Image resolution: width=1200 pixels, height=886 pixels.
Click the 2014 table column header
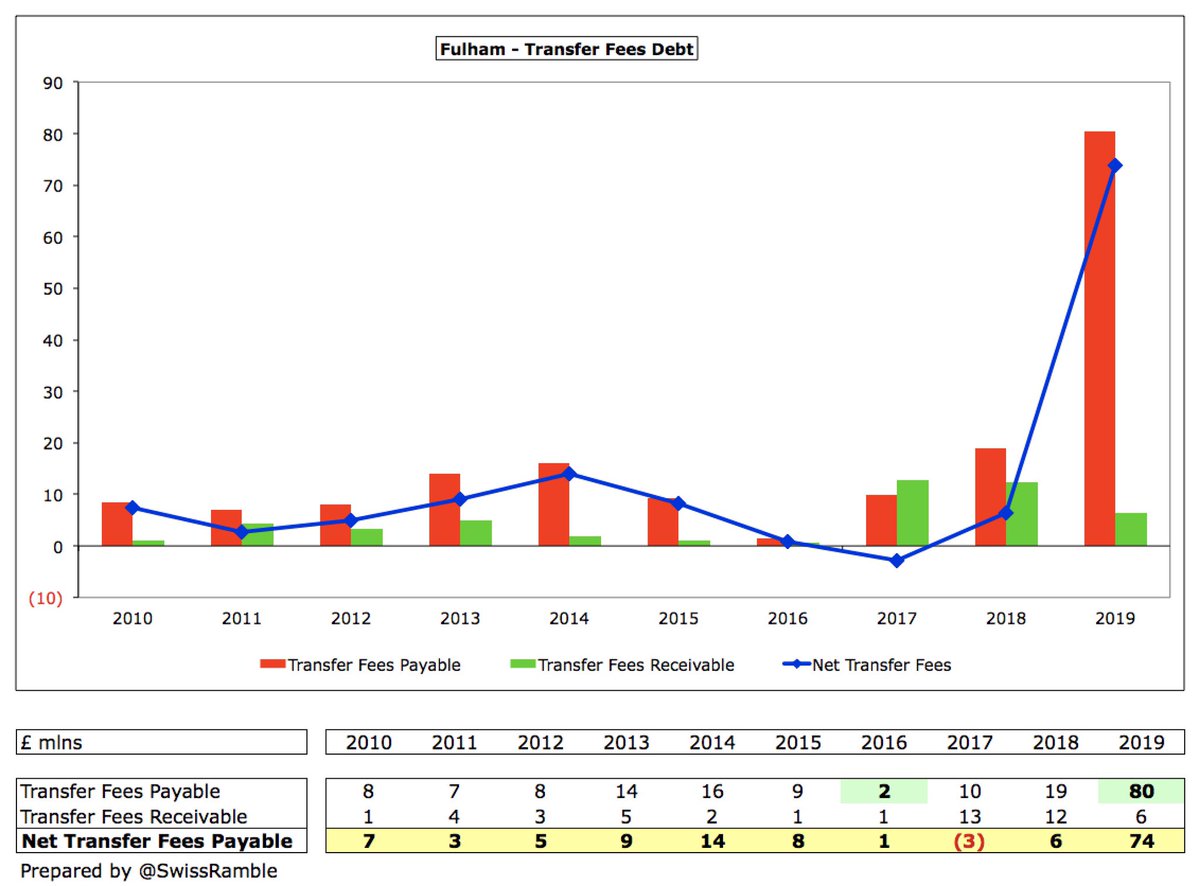pos(713,742)
